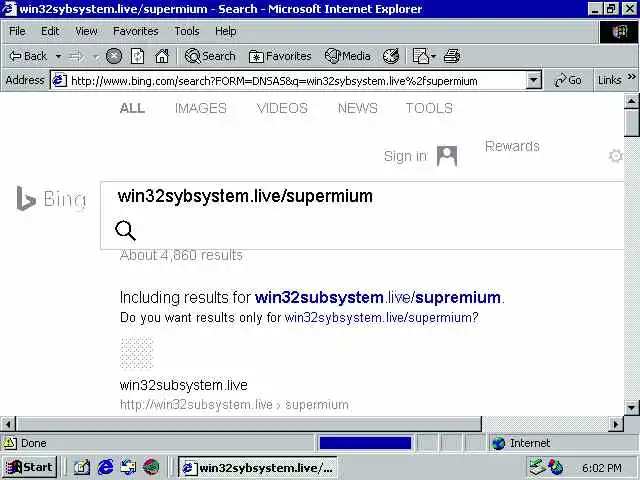
Task: Expand the Links toolbar chevron
Action: click(x=631, y=77)
